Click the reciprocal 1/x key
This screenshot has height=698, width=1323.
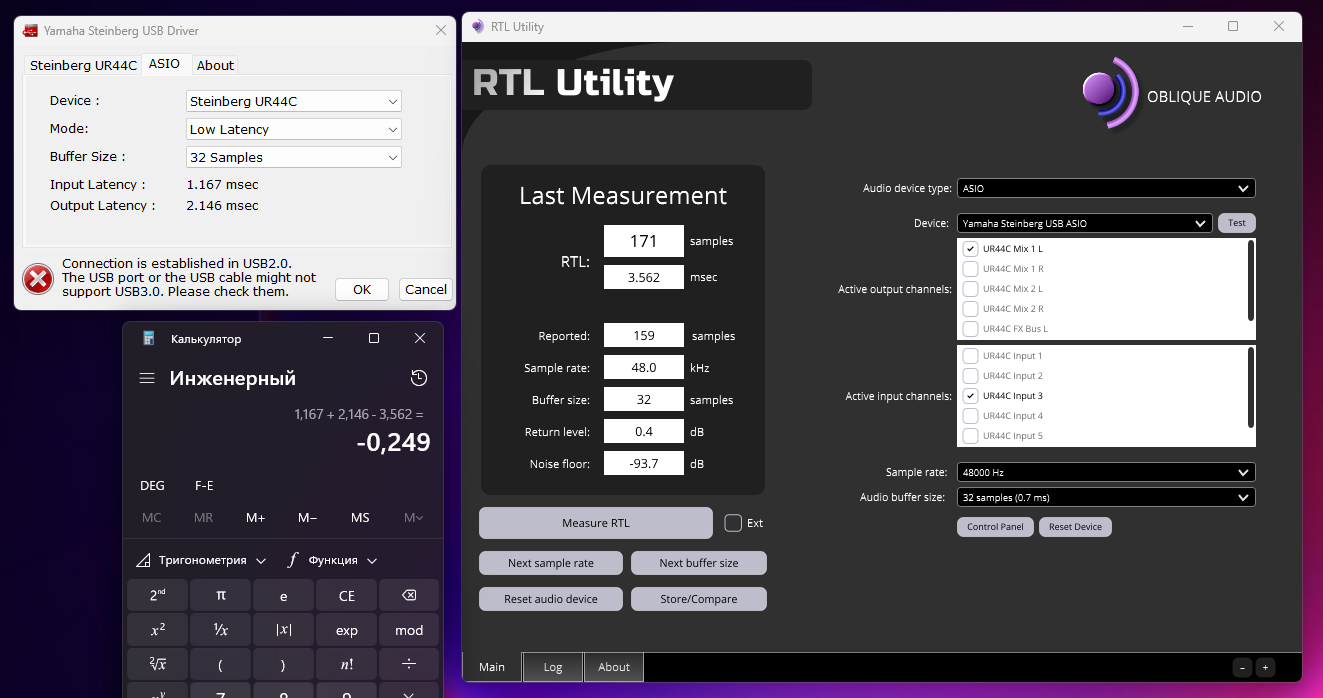221,630
